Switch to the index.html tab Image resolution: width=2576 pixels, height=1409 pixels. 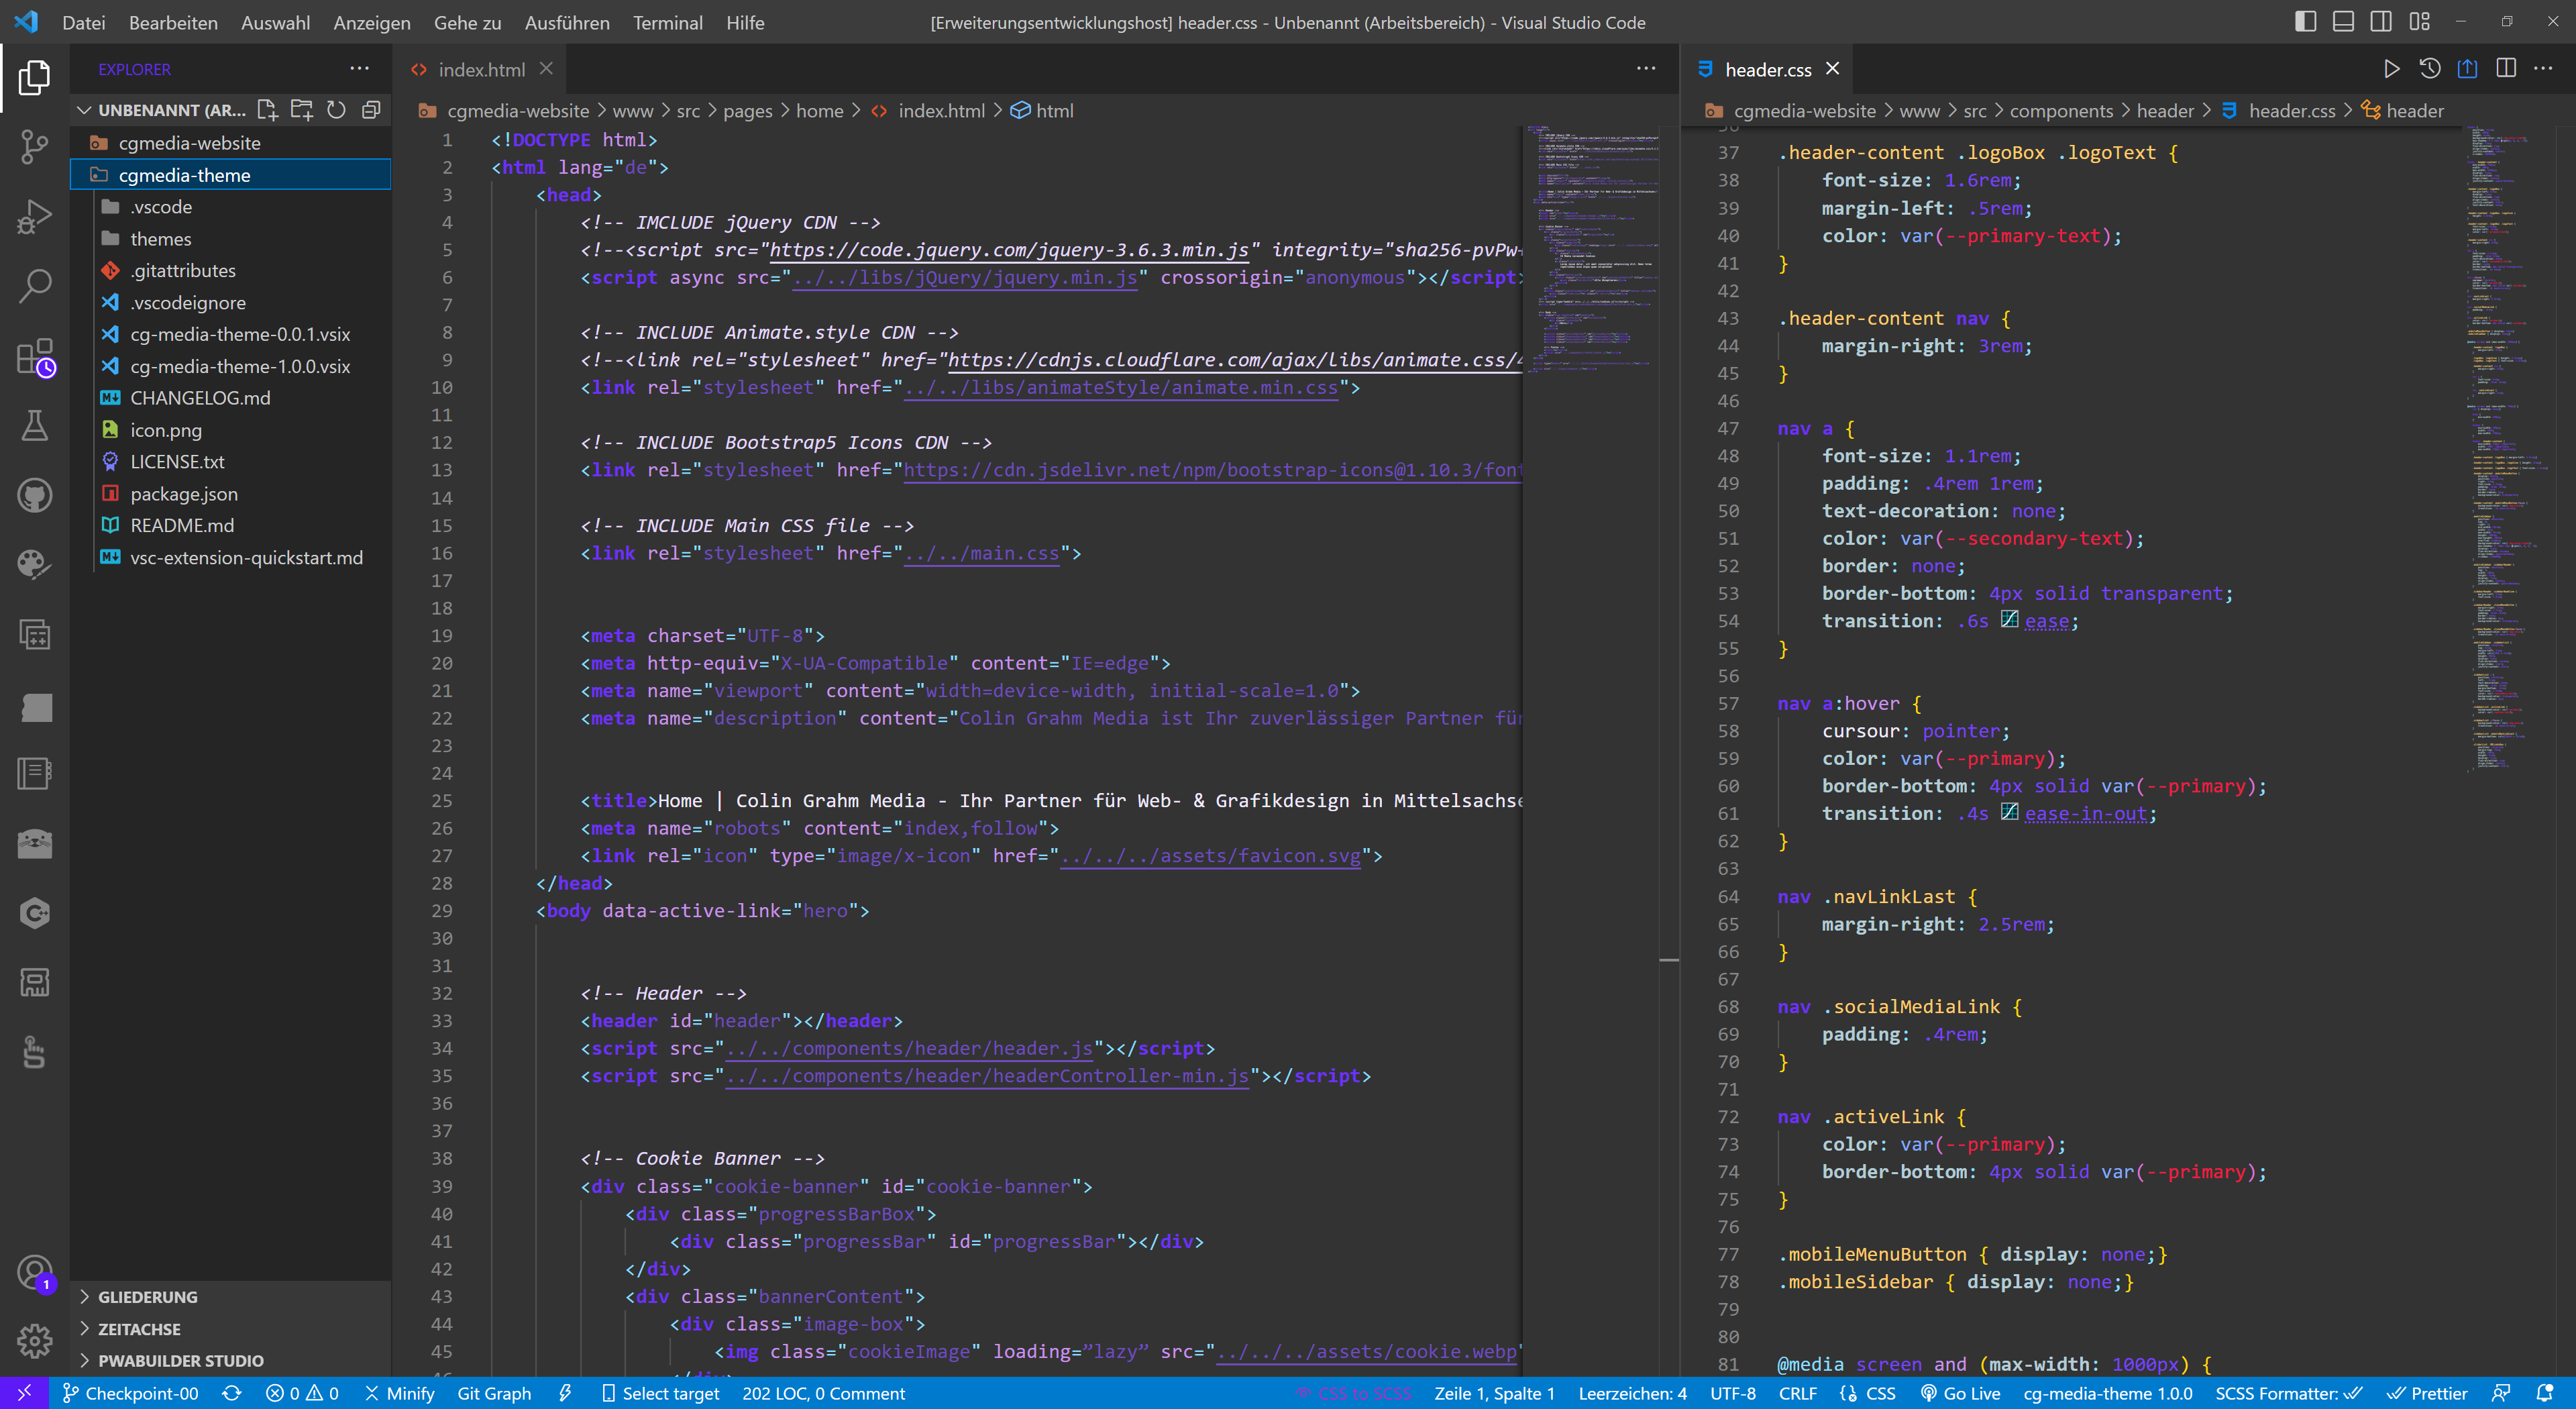(x=483, y=69)
